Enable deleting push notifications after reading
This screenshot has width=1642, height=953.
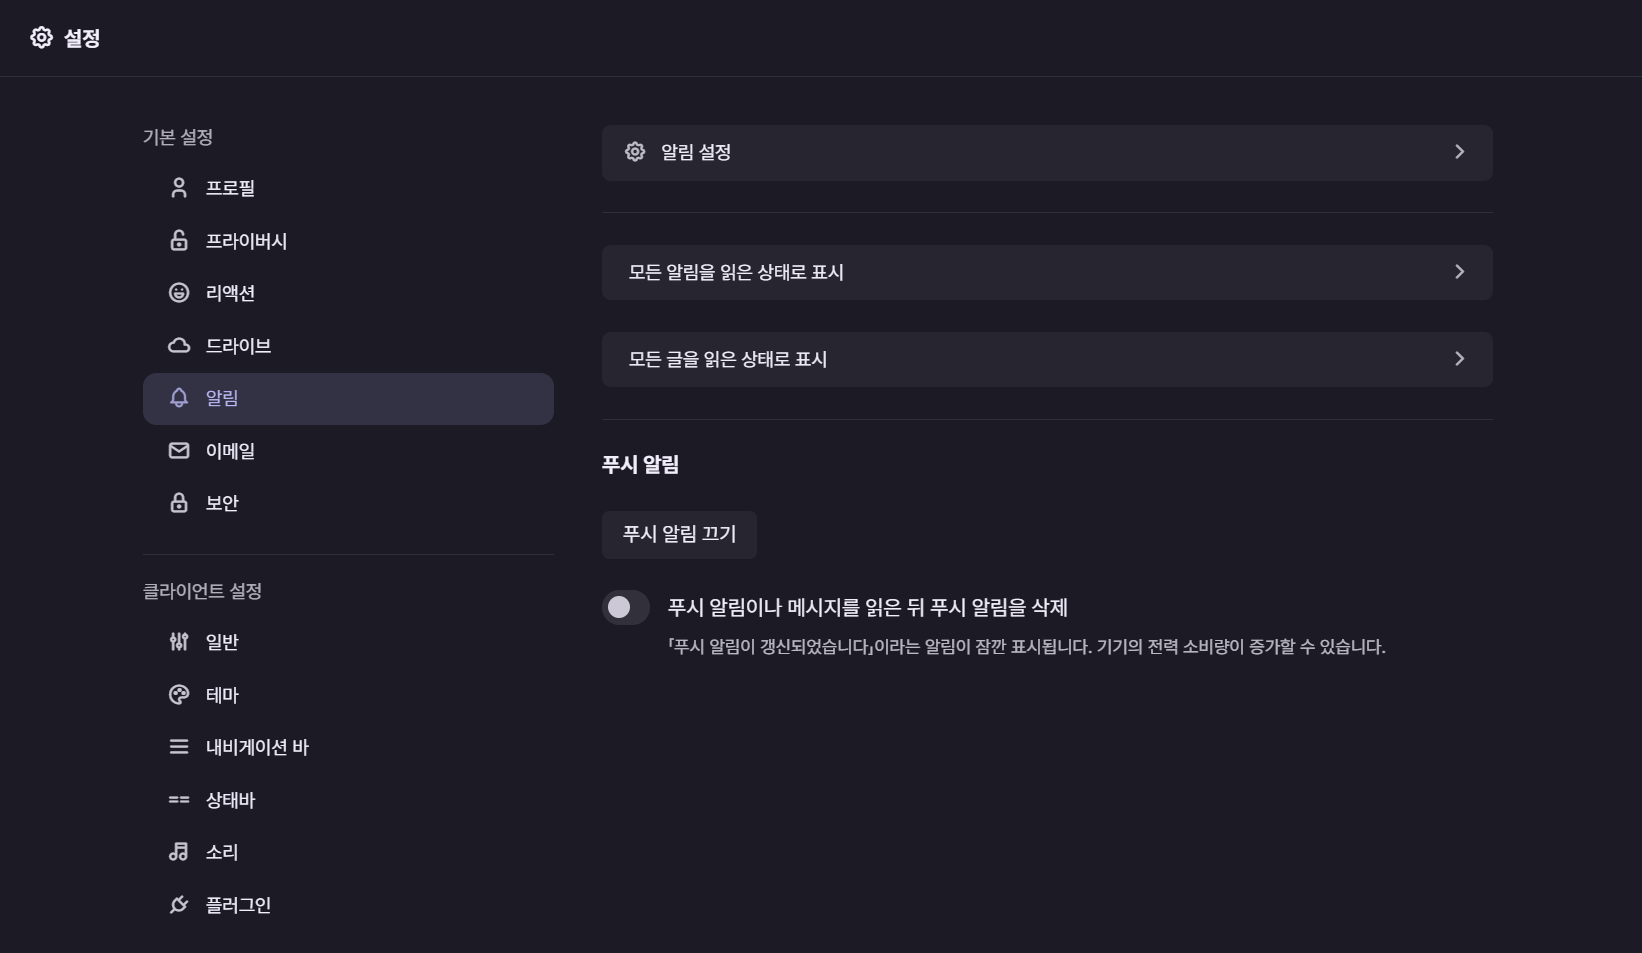(625, 607)
